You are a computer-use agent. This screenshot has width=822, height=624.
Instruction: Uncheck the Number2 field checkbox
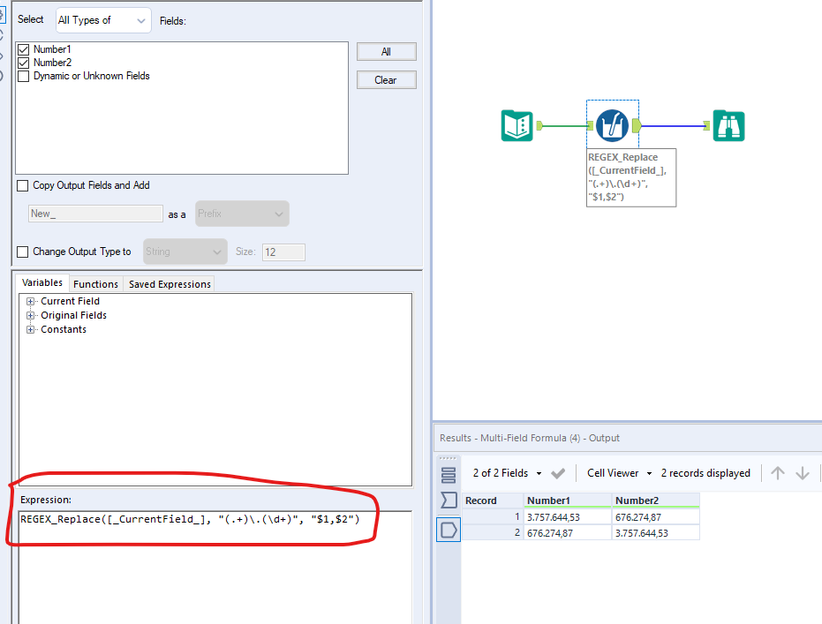click(23, 63)
